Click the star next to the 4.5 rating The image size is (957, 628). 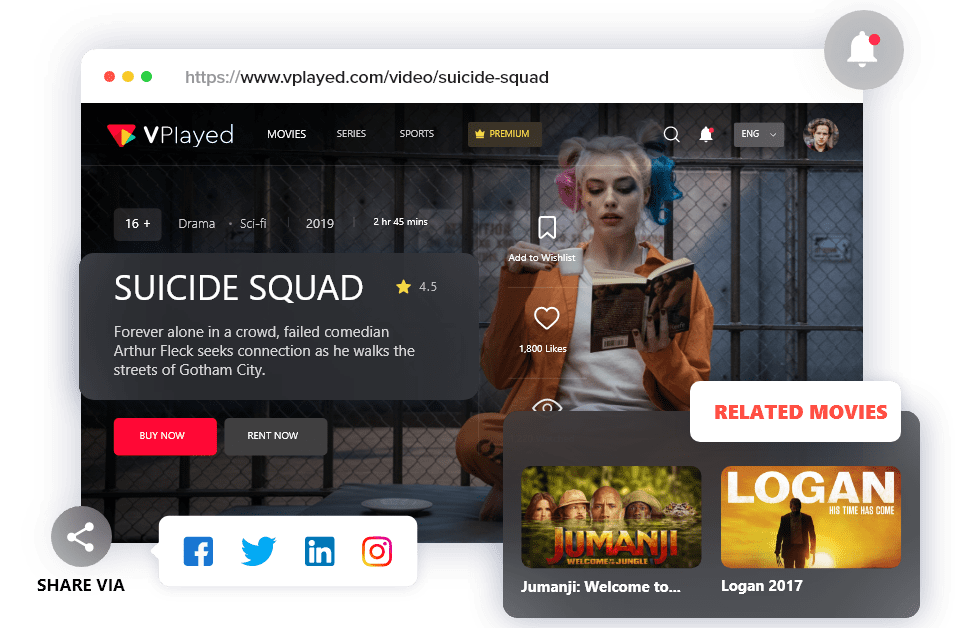(x=404, y=286)
